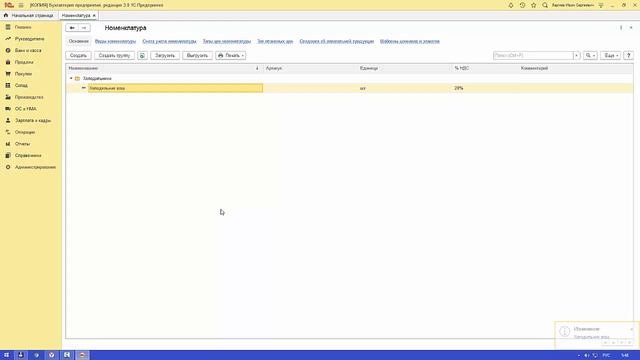The width and height of the screenshot is (640, 360).
Task: Click the Комментарий column header
Action: pos(576,68)
